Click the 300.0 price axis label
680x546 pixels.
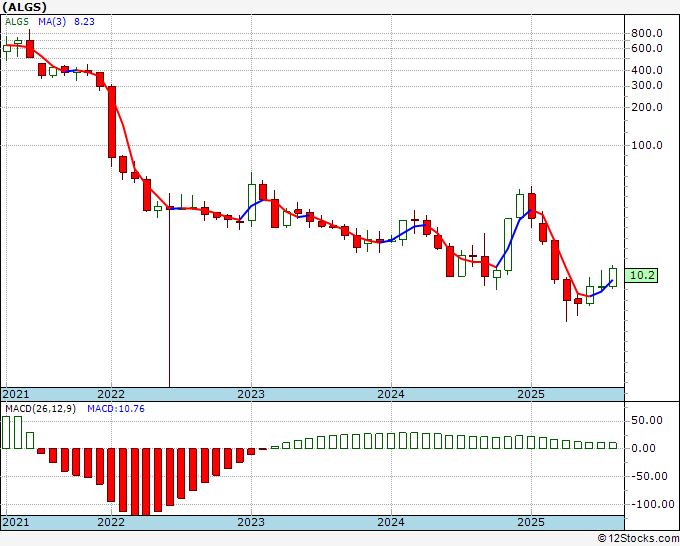[647, 85]
